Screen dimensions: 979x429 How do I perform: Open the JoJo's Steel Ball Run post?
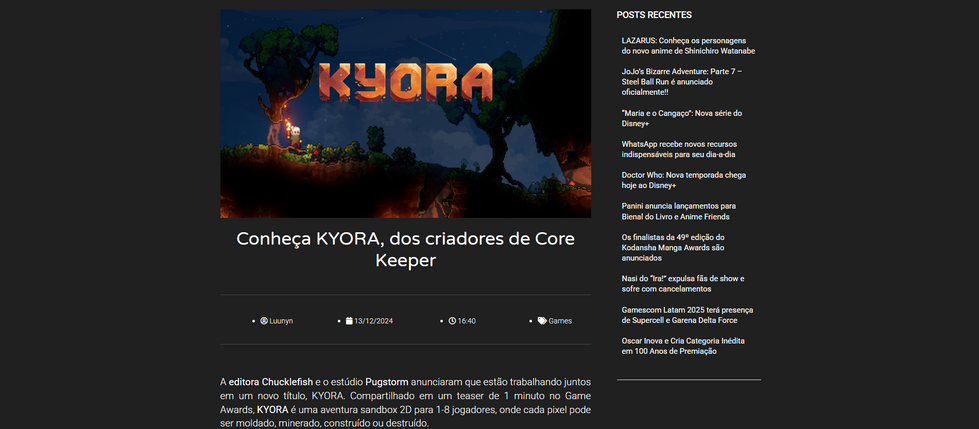point(682,82)
